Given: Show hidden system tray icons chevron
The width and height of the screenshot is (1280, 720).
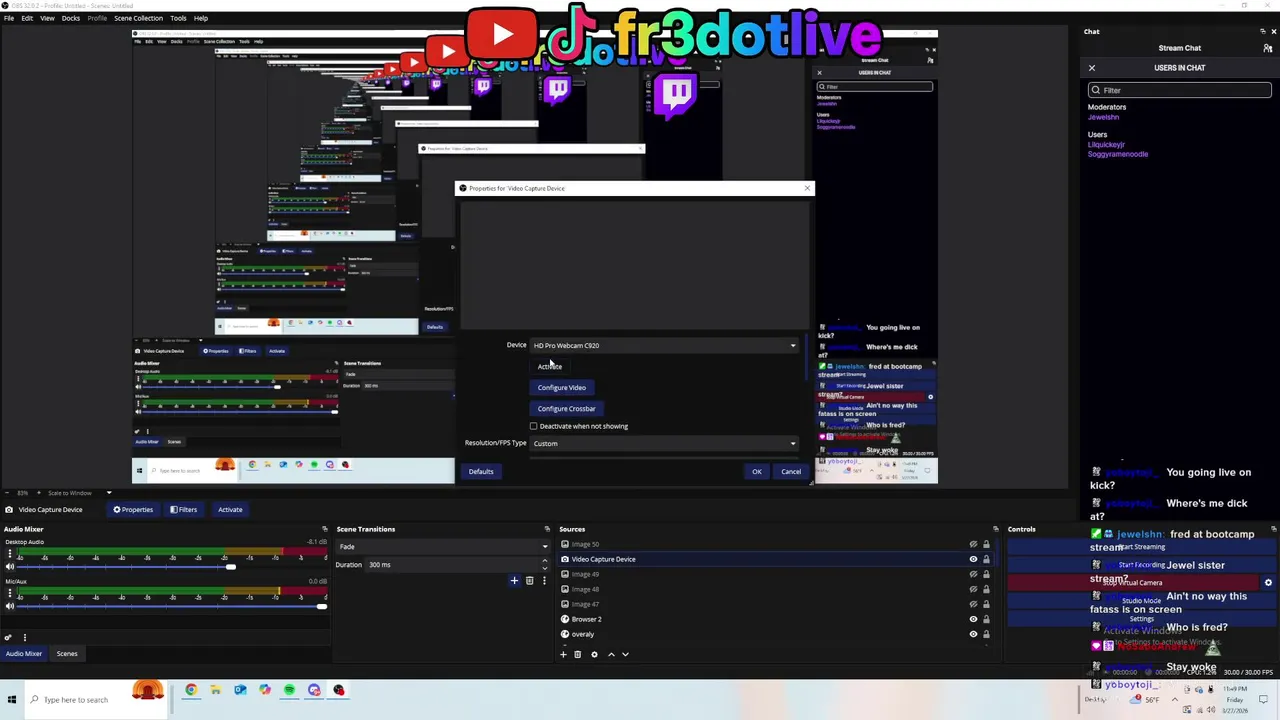Looking at the screenshot, I should [1174, 699].
